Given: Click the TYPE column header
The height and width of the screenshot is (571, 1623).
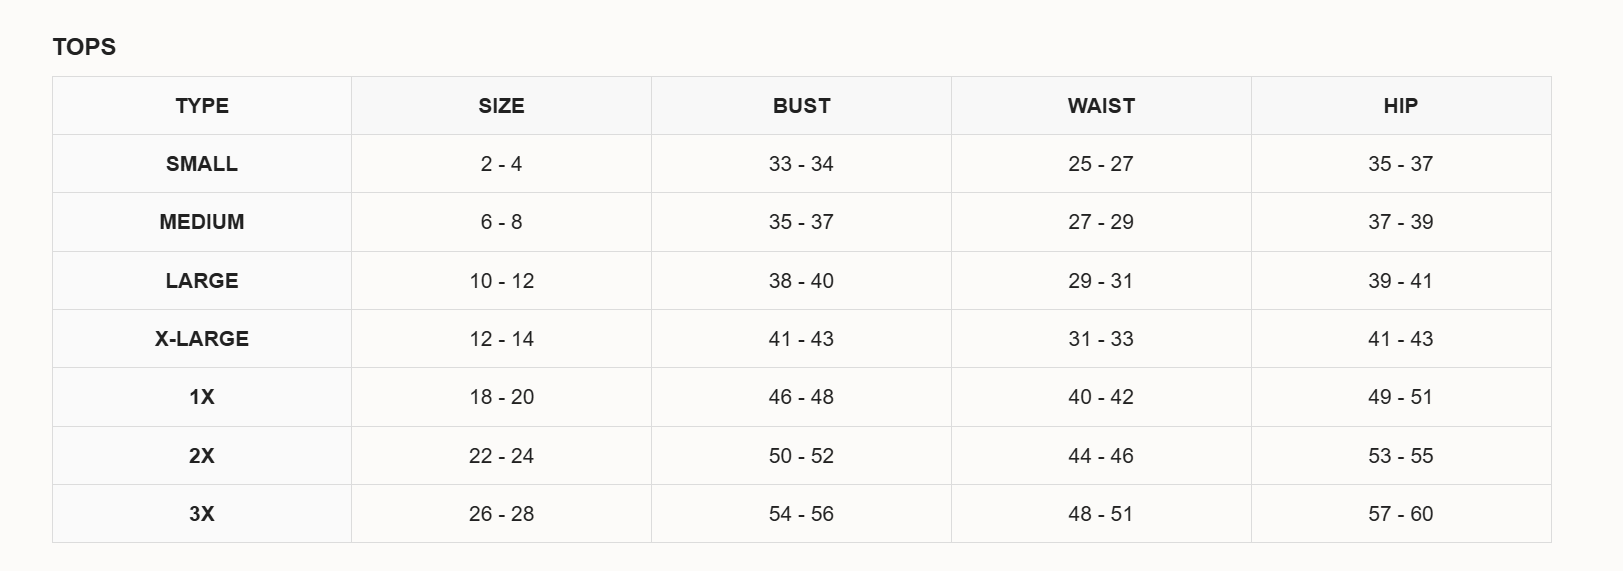Looking at the screenshot, I should click(x=202, y=106).
